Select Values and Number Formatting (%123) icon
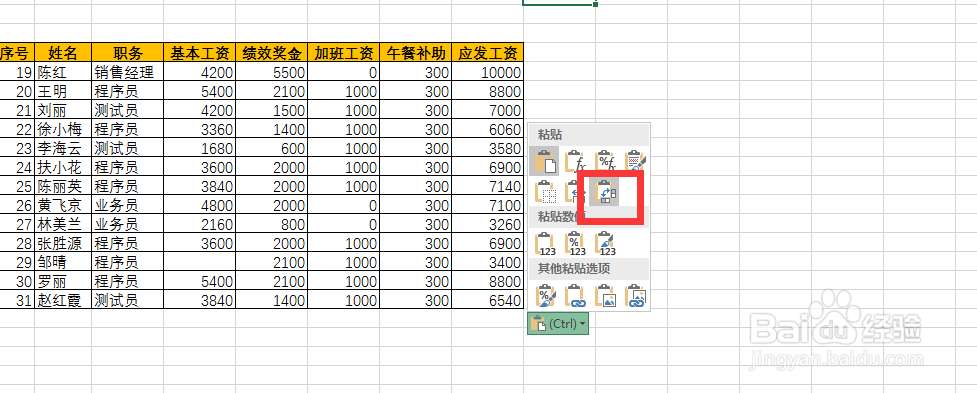977x393 pixels. point(575,244)
